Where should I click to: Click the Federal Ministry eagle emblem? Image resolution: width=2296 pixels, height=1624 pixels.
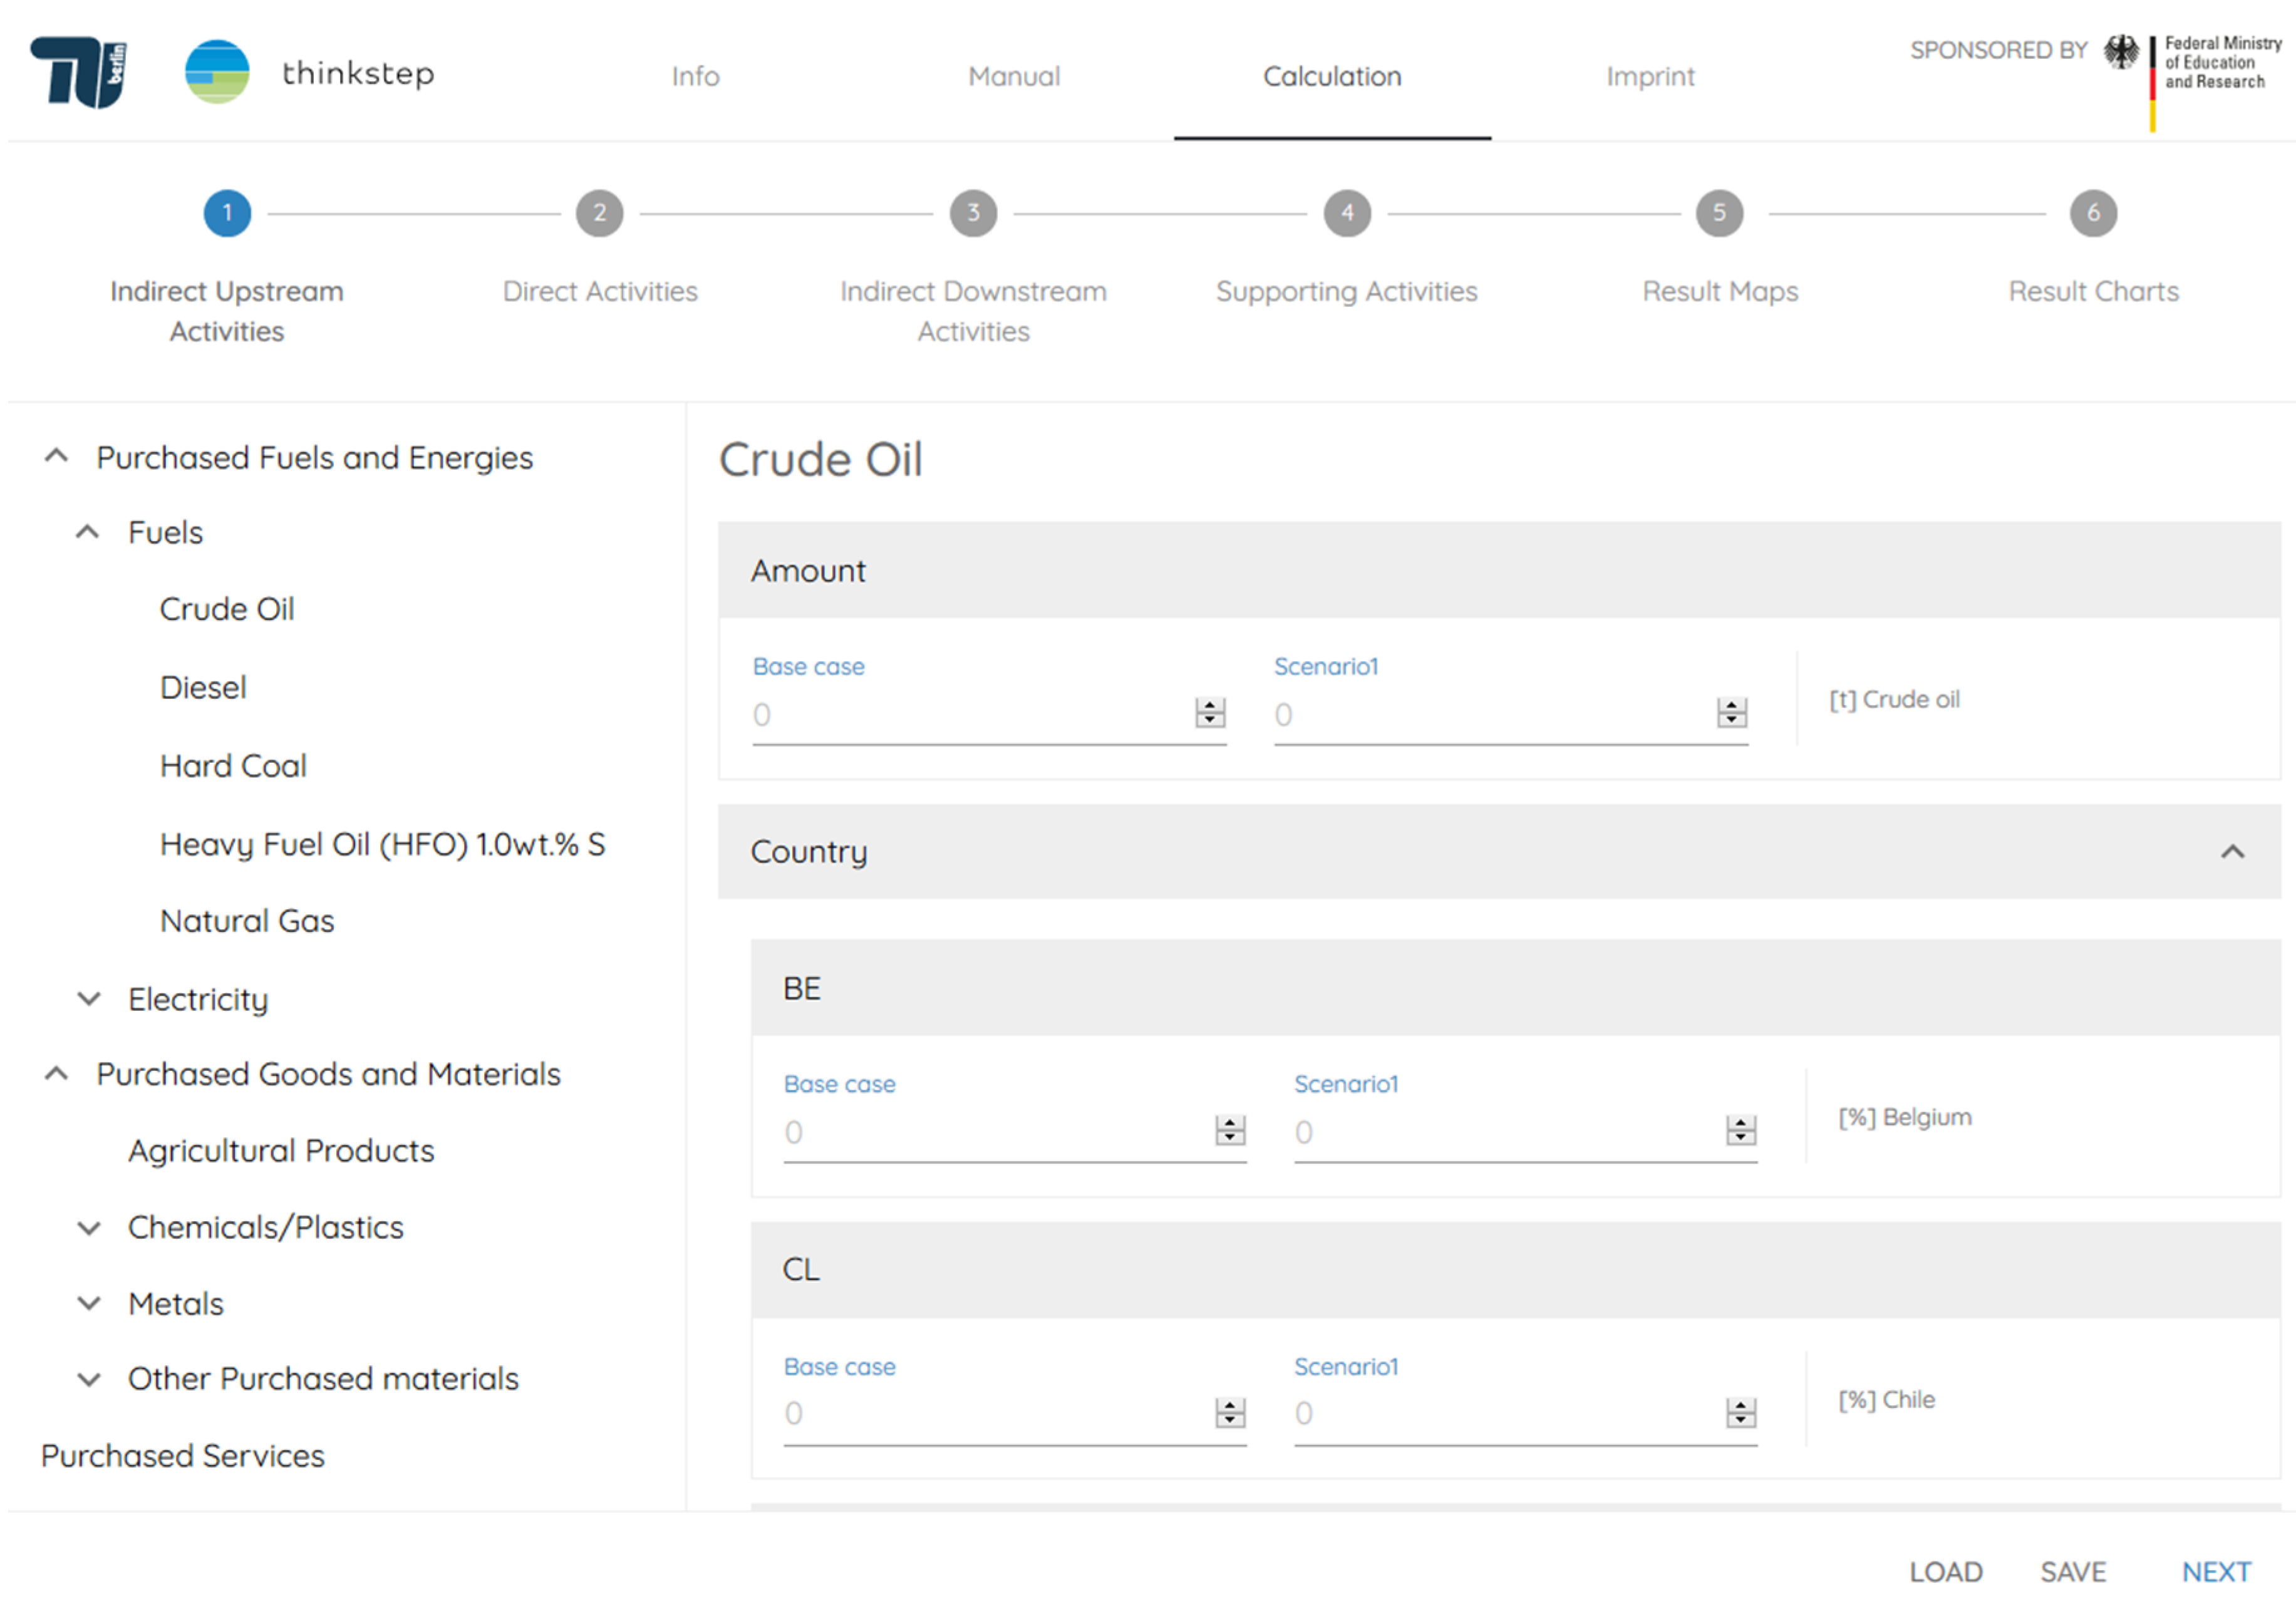click(2121, 52)
